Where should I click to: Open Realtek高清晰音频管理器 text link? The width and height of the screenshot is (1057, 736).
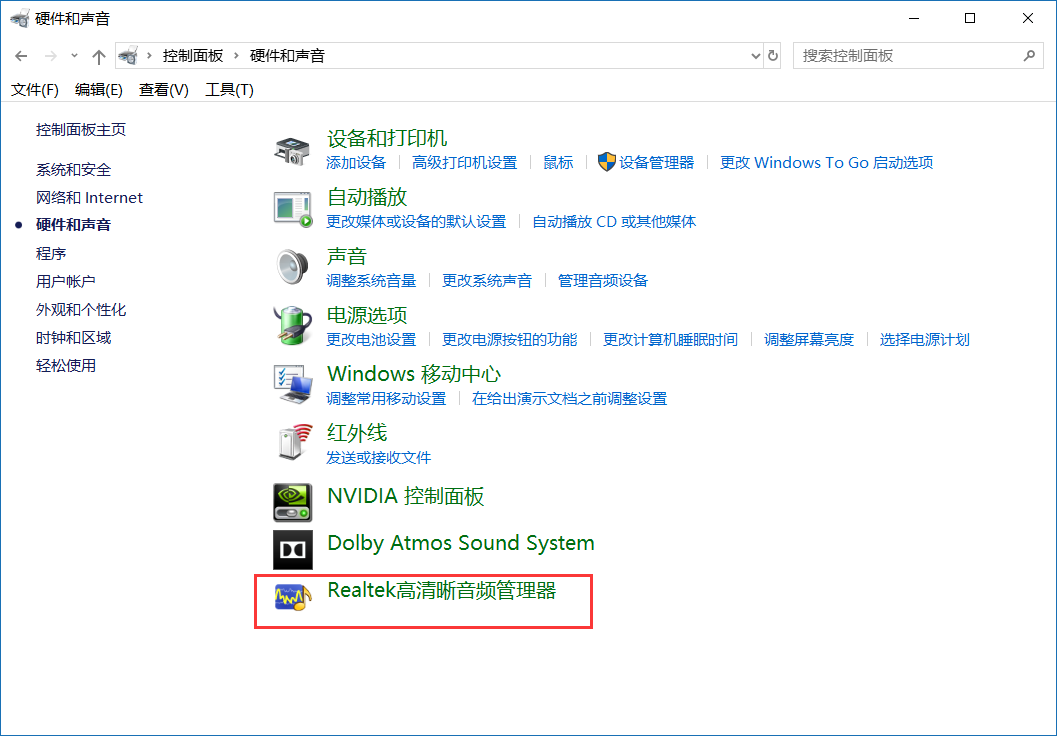[442, 590]
